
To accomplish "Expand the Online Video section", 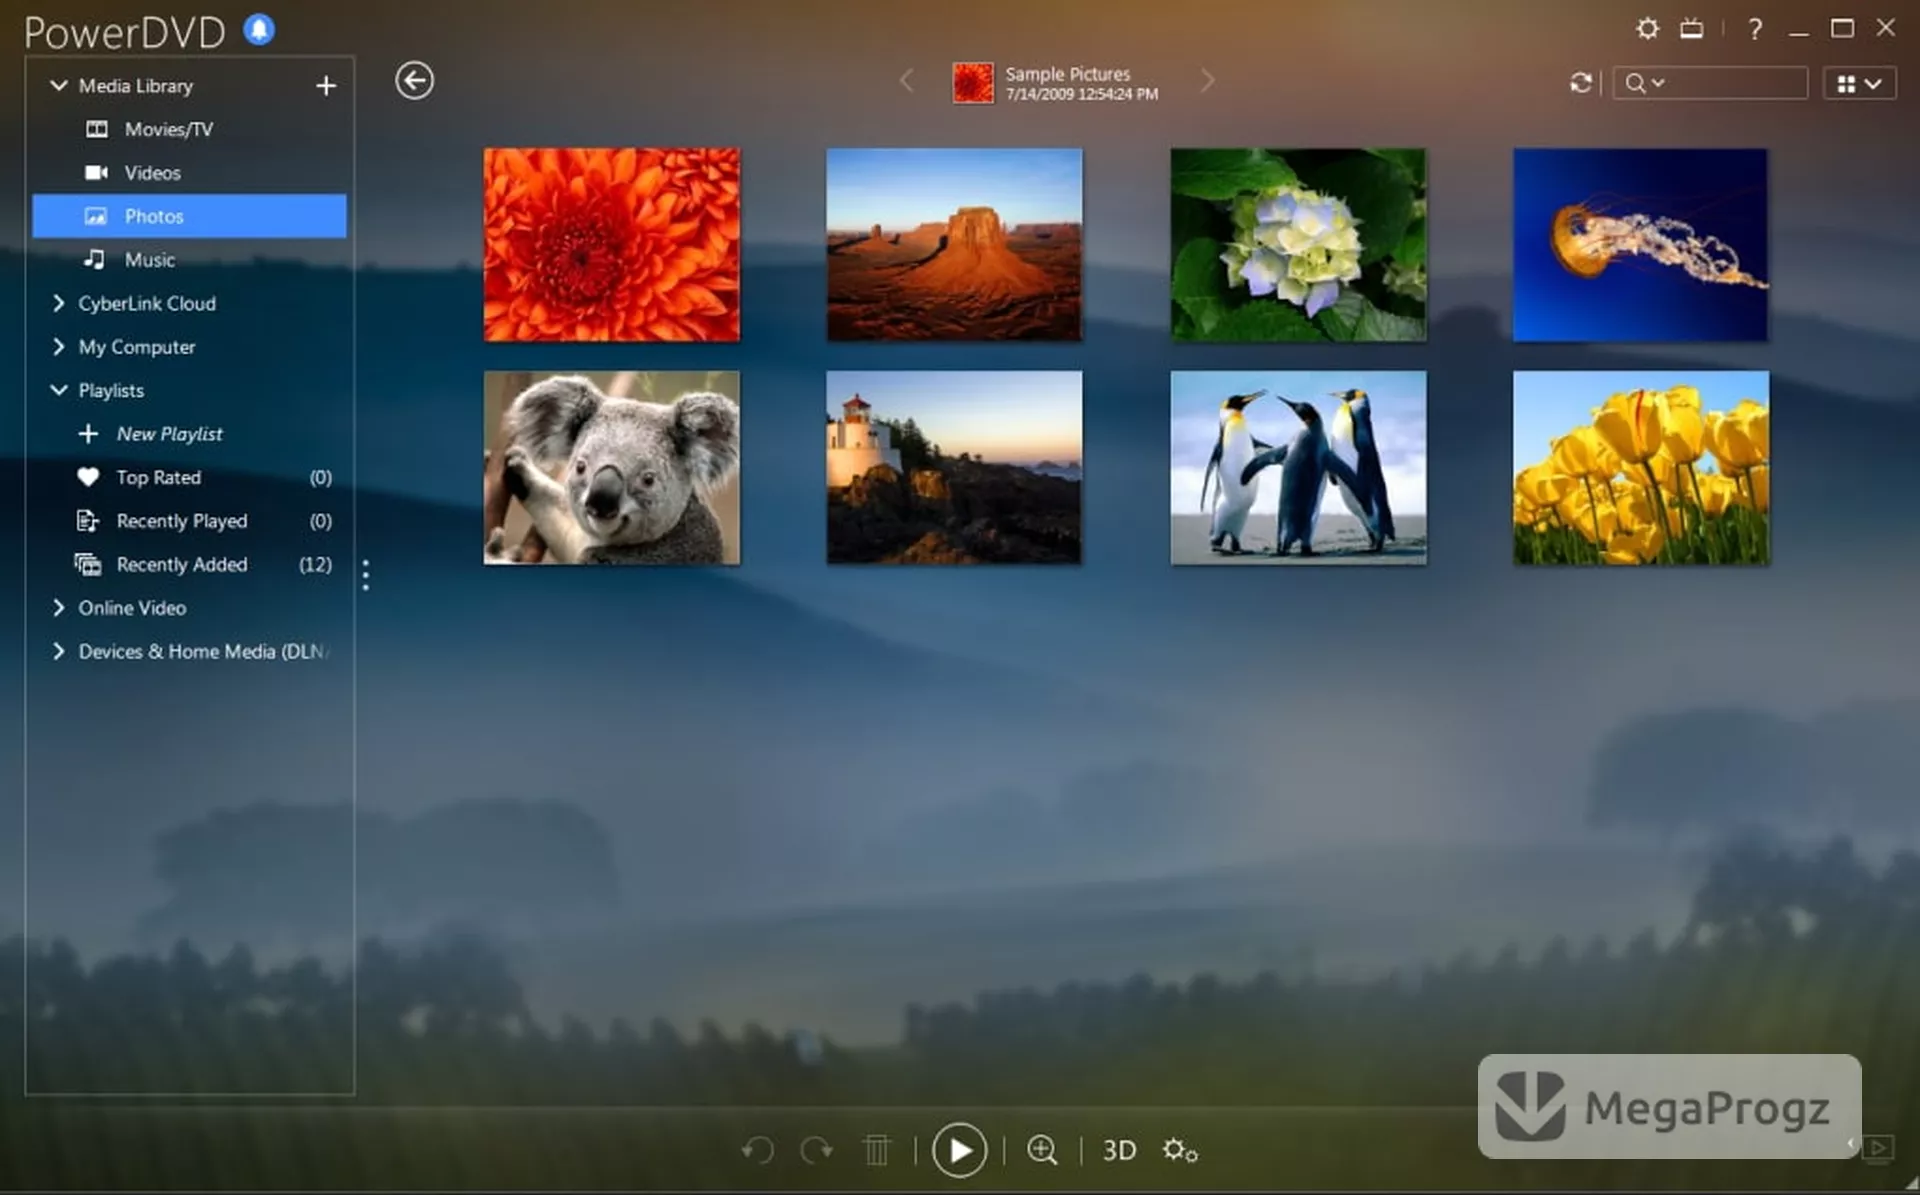I will tap(58, 607).
